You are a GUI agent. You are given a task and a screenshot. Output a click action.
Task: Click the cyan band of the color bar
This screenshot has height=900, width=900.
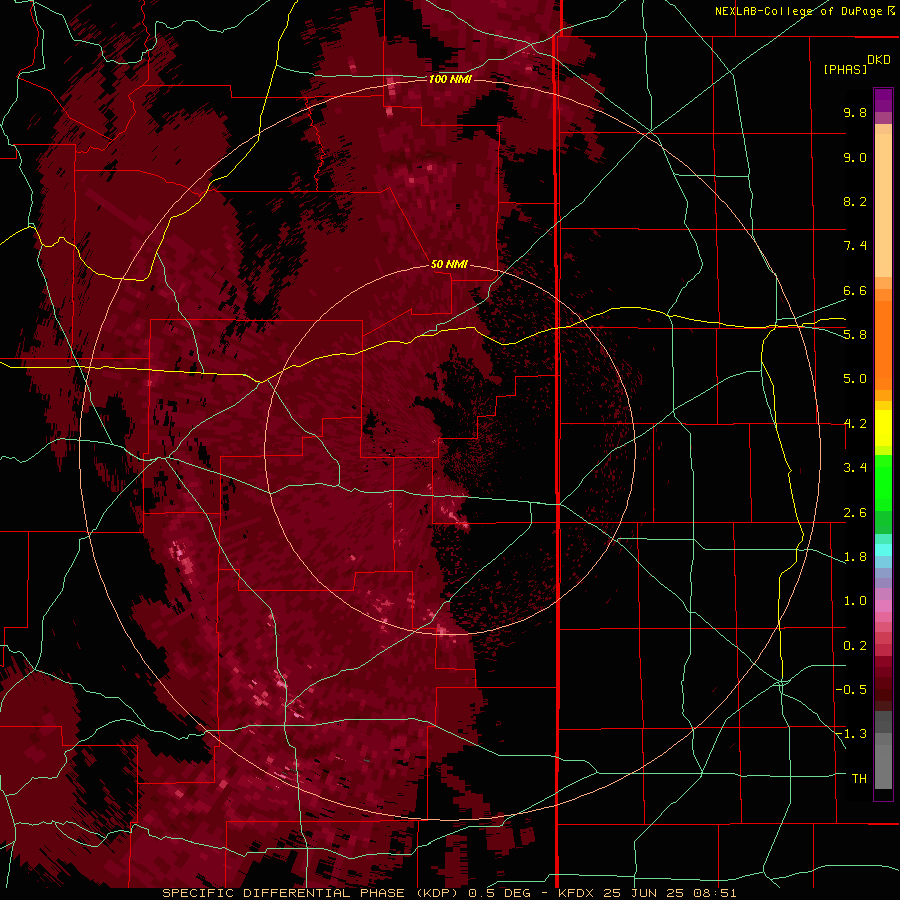tap(883, 550)
